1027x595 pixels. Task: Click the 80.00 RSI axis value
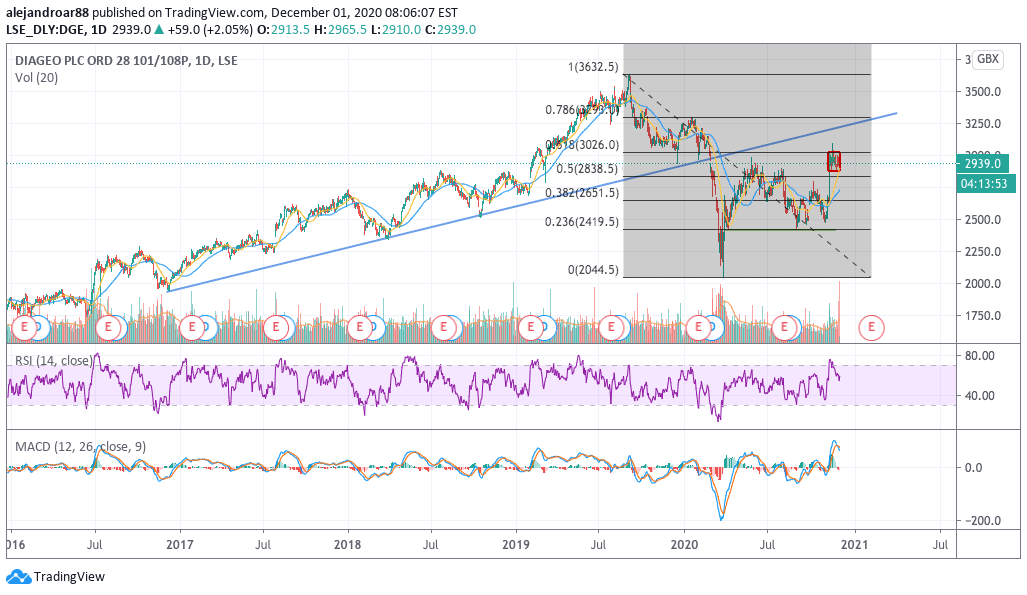tap(980, 356)
